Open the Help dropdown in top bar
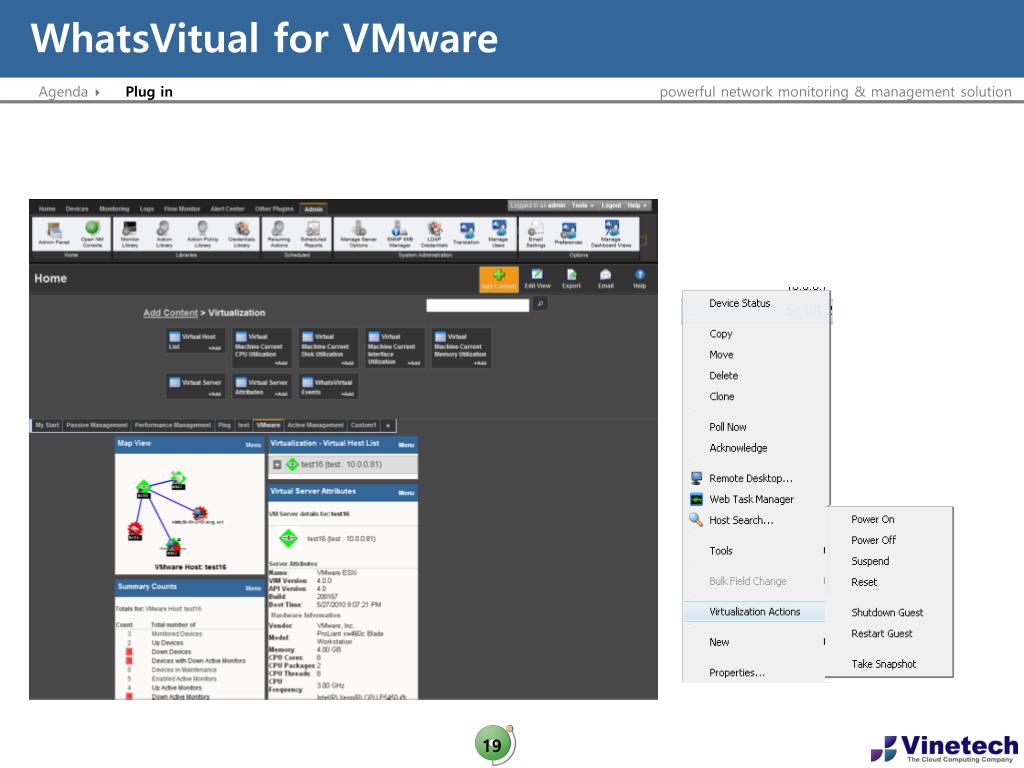 point(637,206)
